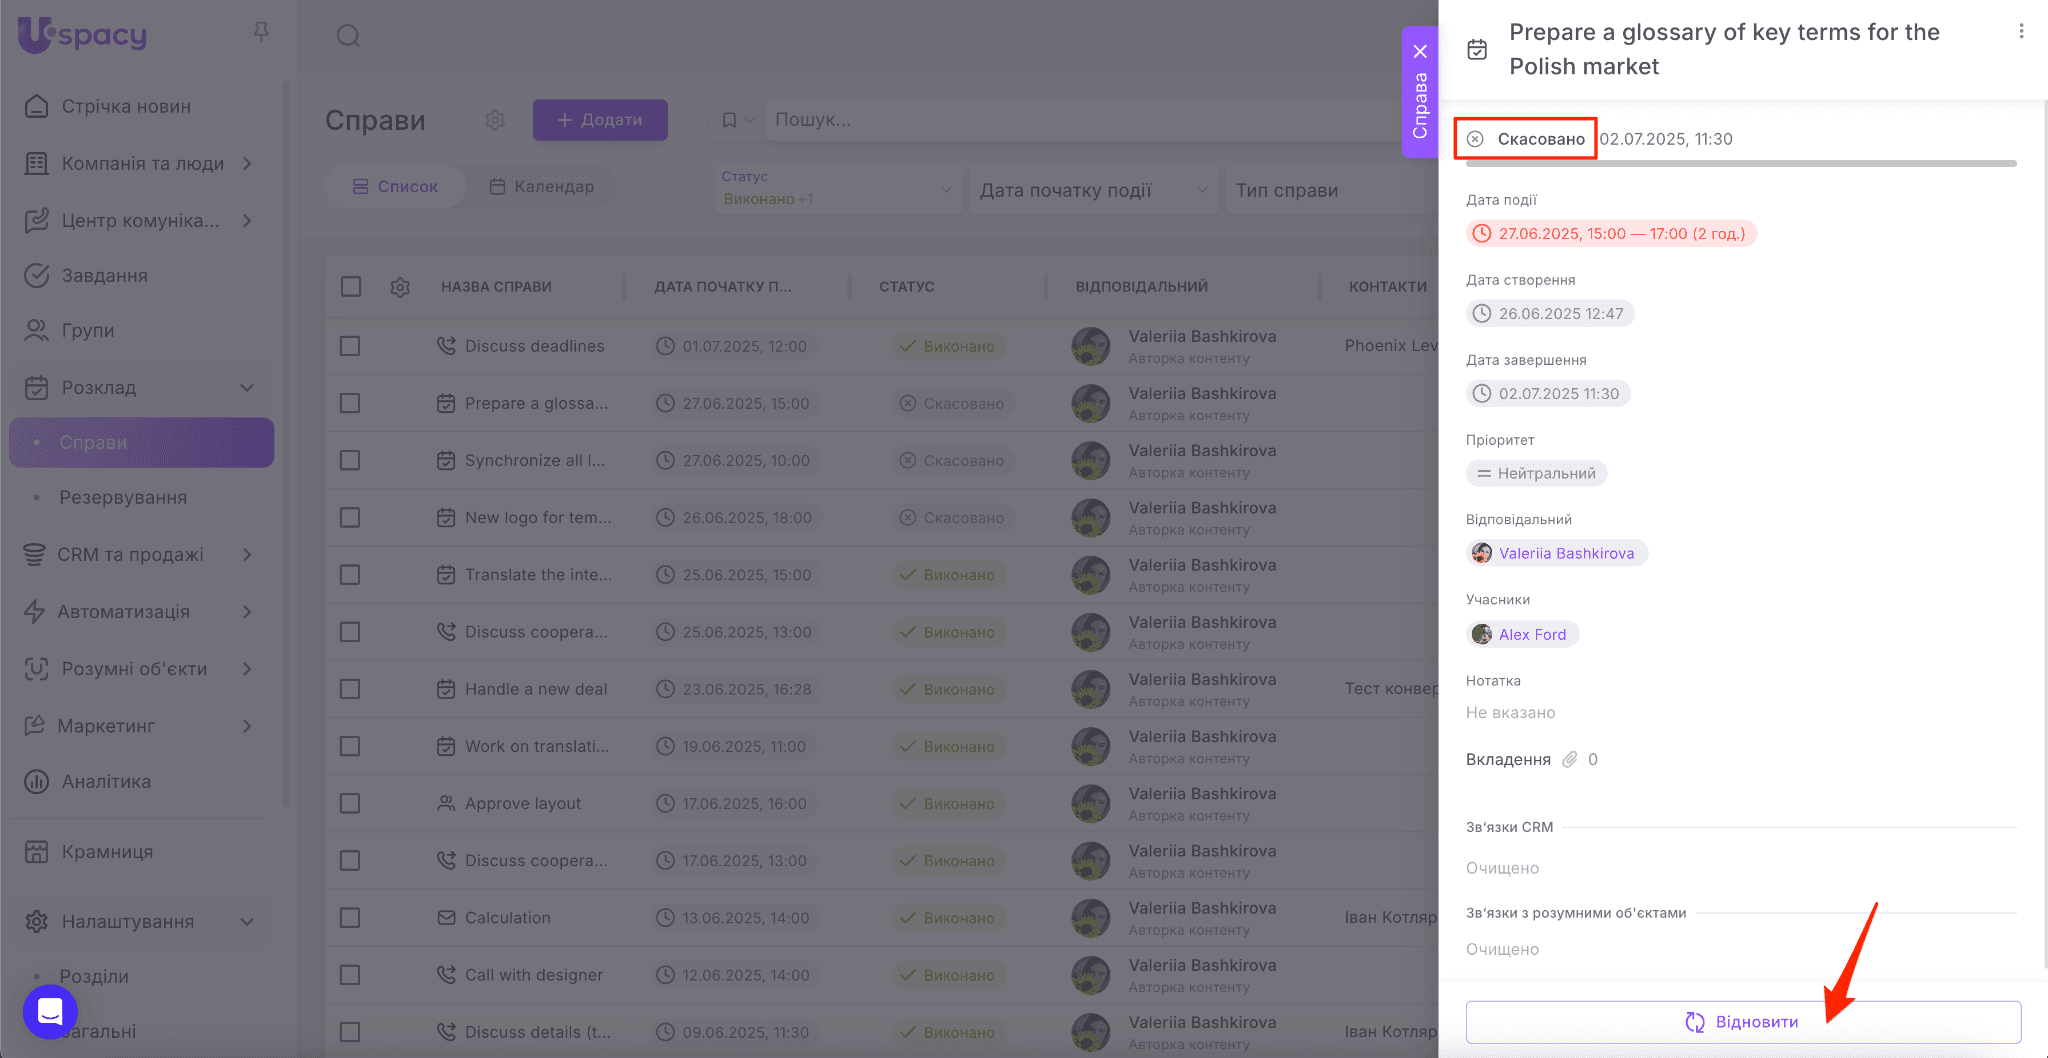Image resolution: width=2048 pixels, height=1058 pixels.
Task: Click the three-dot menu in task panel
Action: coord(2021,32)
